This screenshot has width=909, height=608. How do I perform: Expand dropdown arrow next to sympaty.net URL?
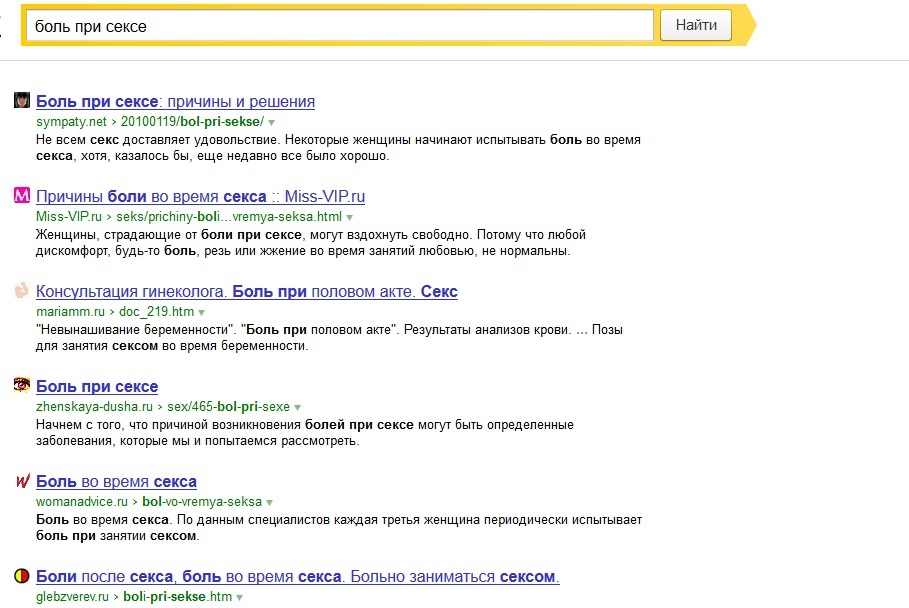[x=271, y=122]
